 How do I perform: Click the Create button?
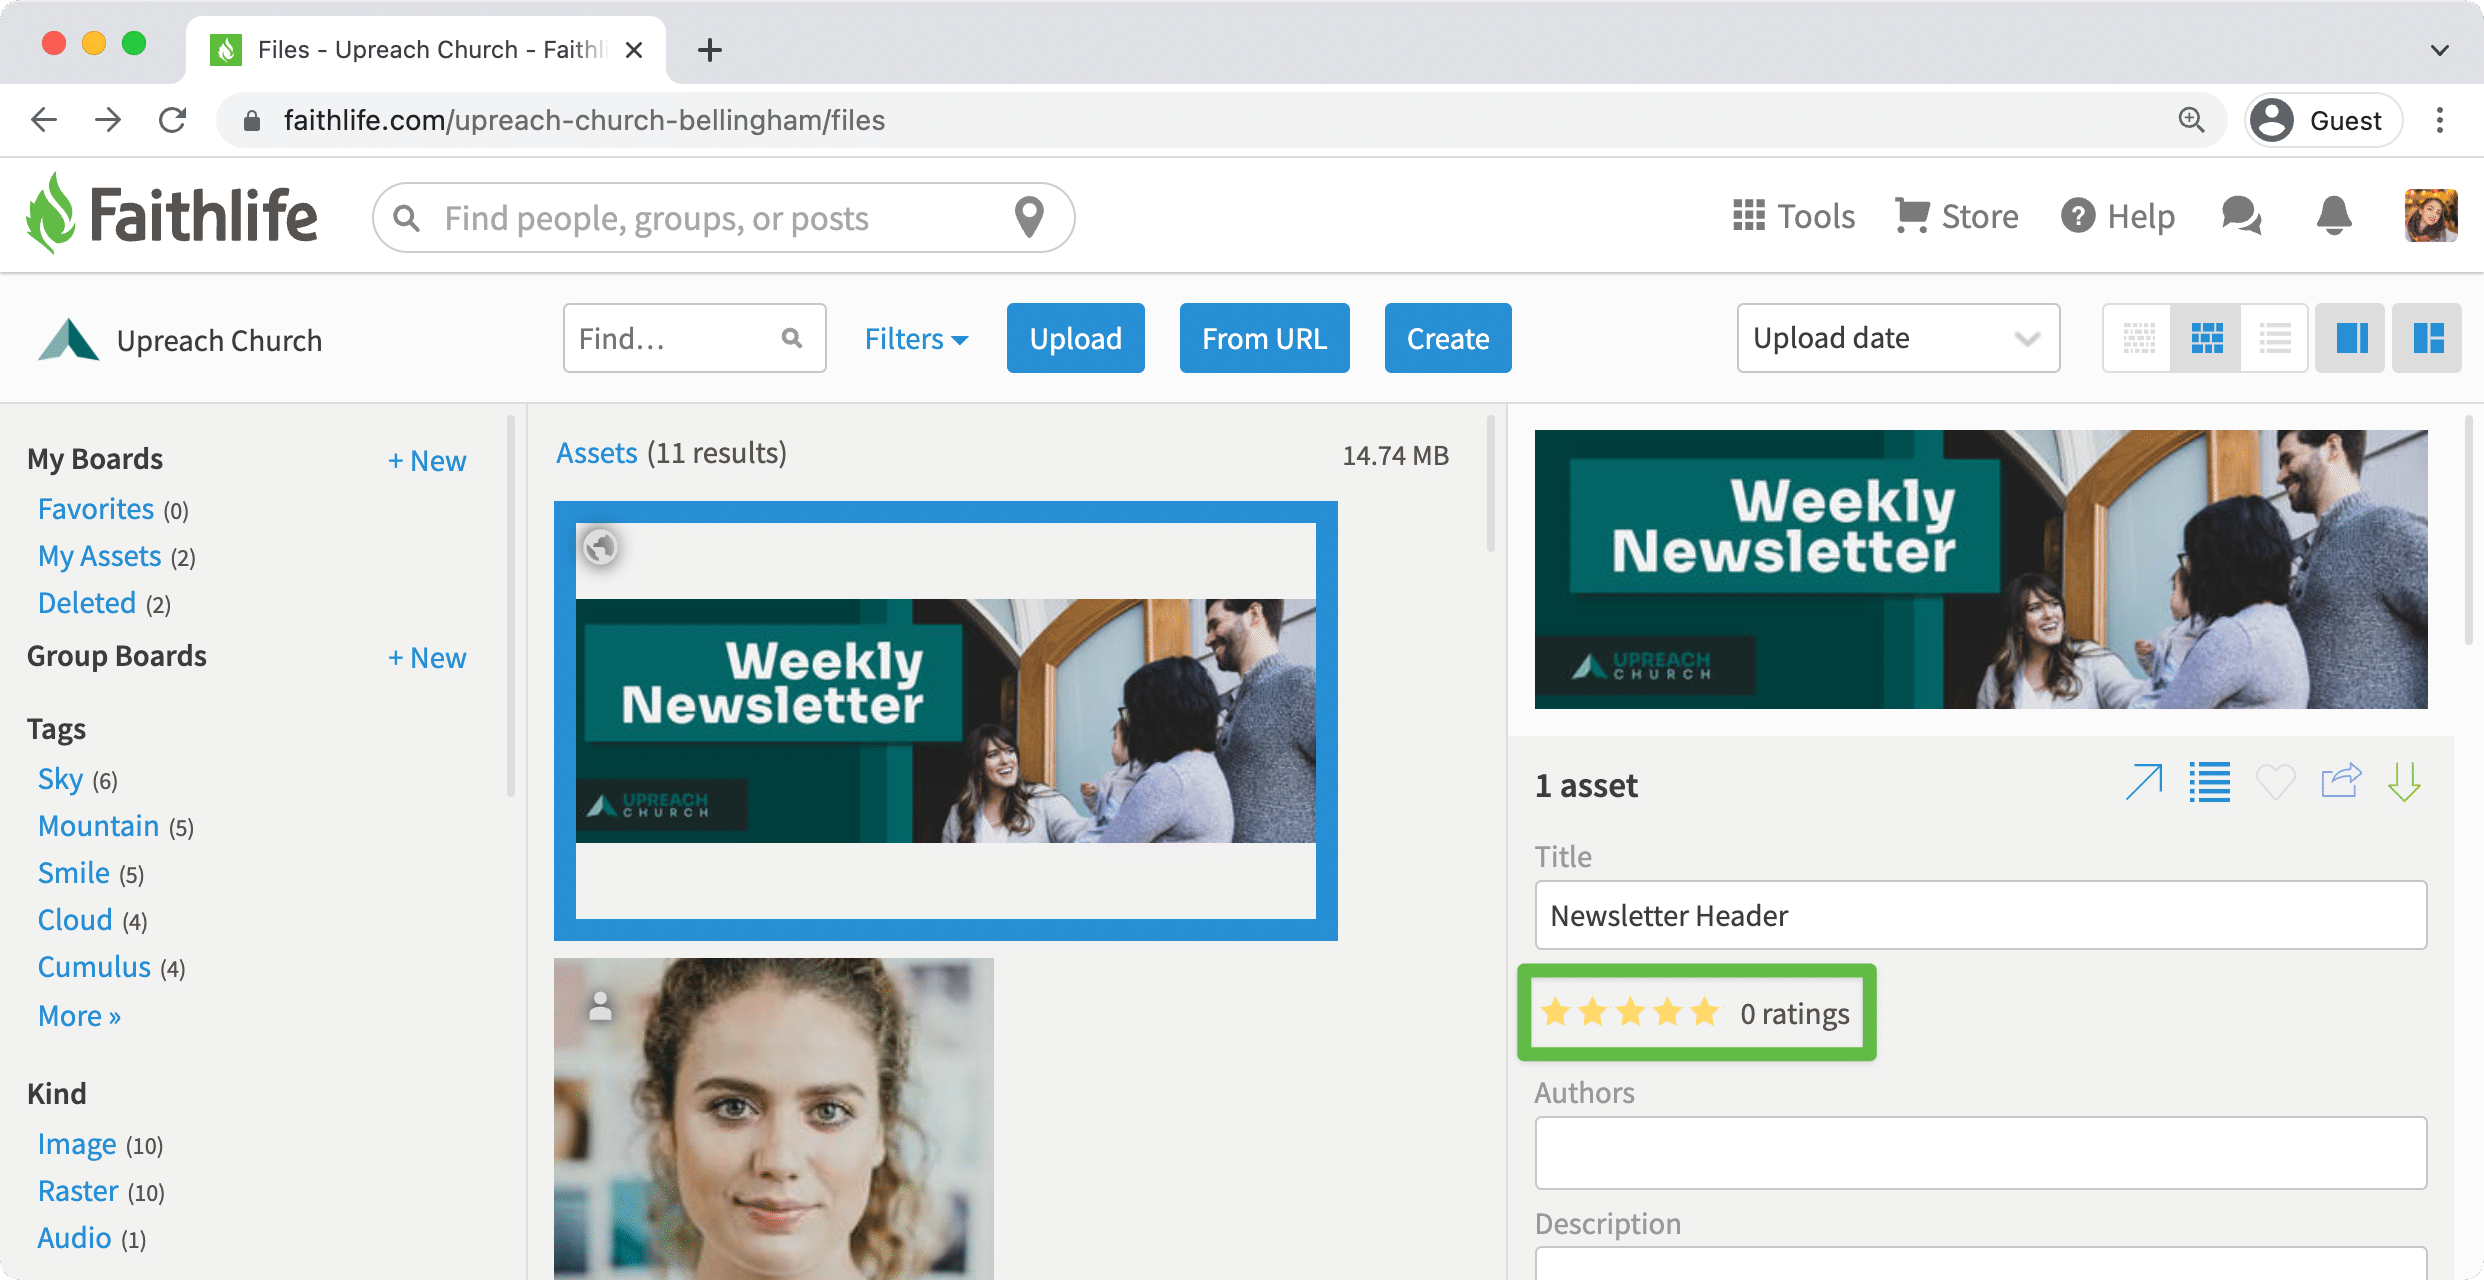(x=1448, y=338)
